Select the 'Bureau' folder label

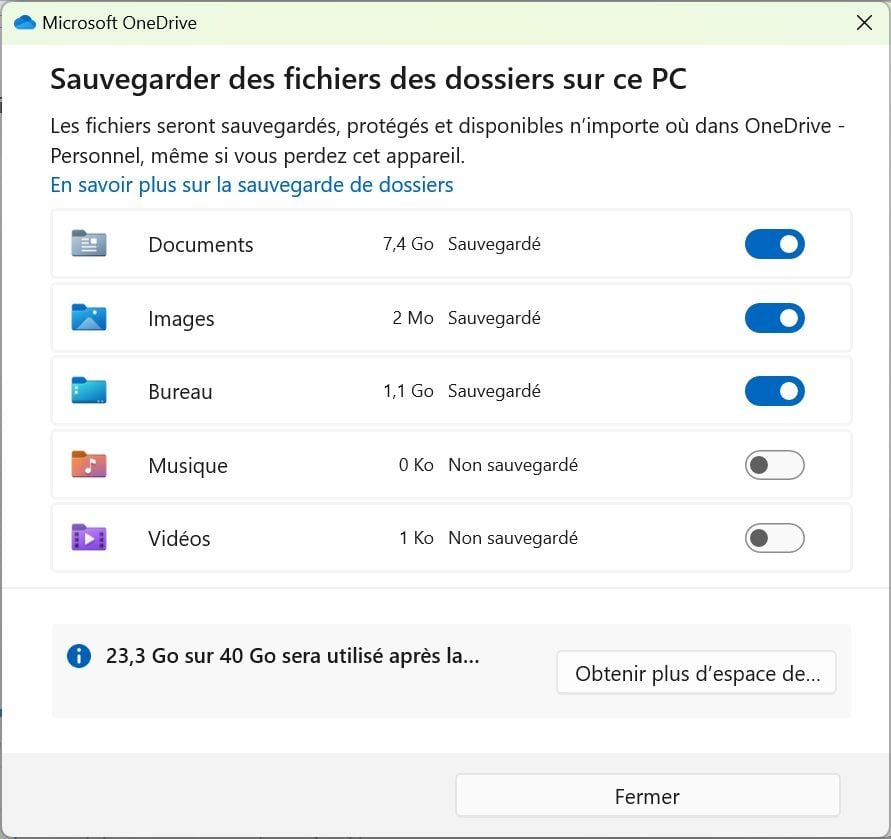tap(180, 392)
